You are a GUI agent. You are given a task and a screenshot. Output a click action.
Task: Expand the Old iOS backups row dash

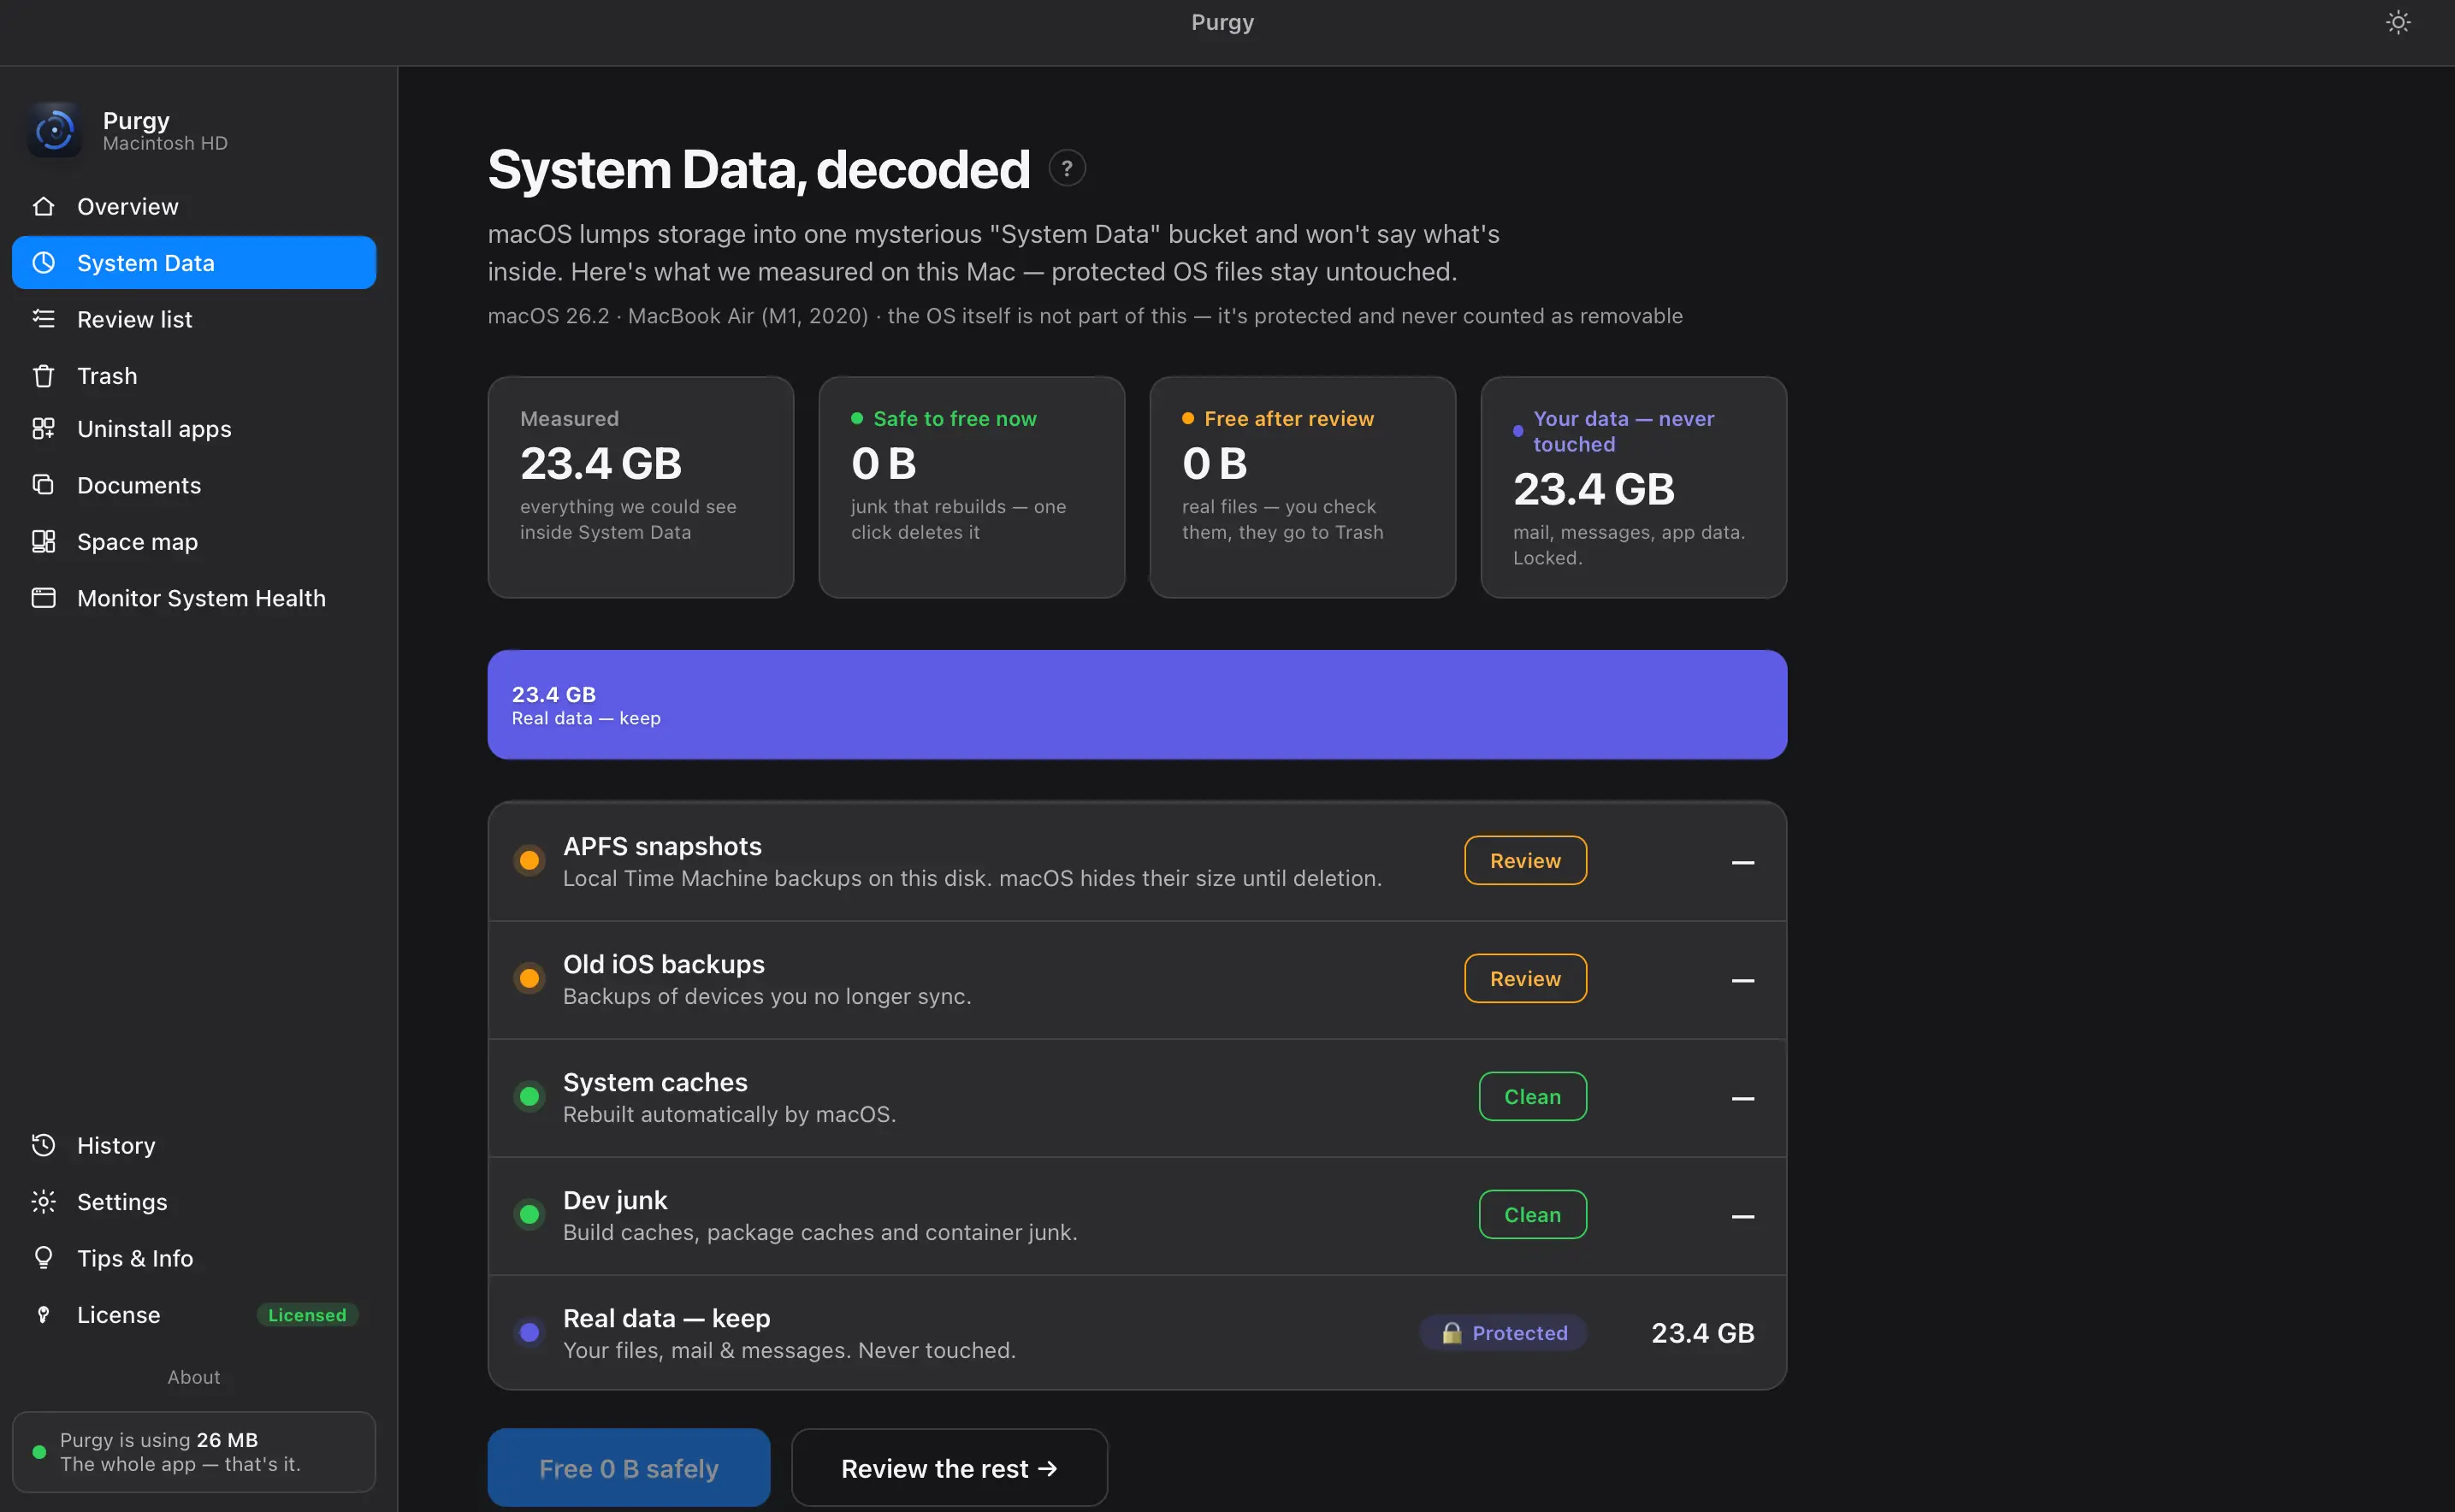click(1743, 980)
